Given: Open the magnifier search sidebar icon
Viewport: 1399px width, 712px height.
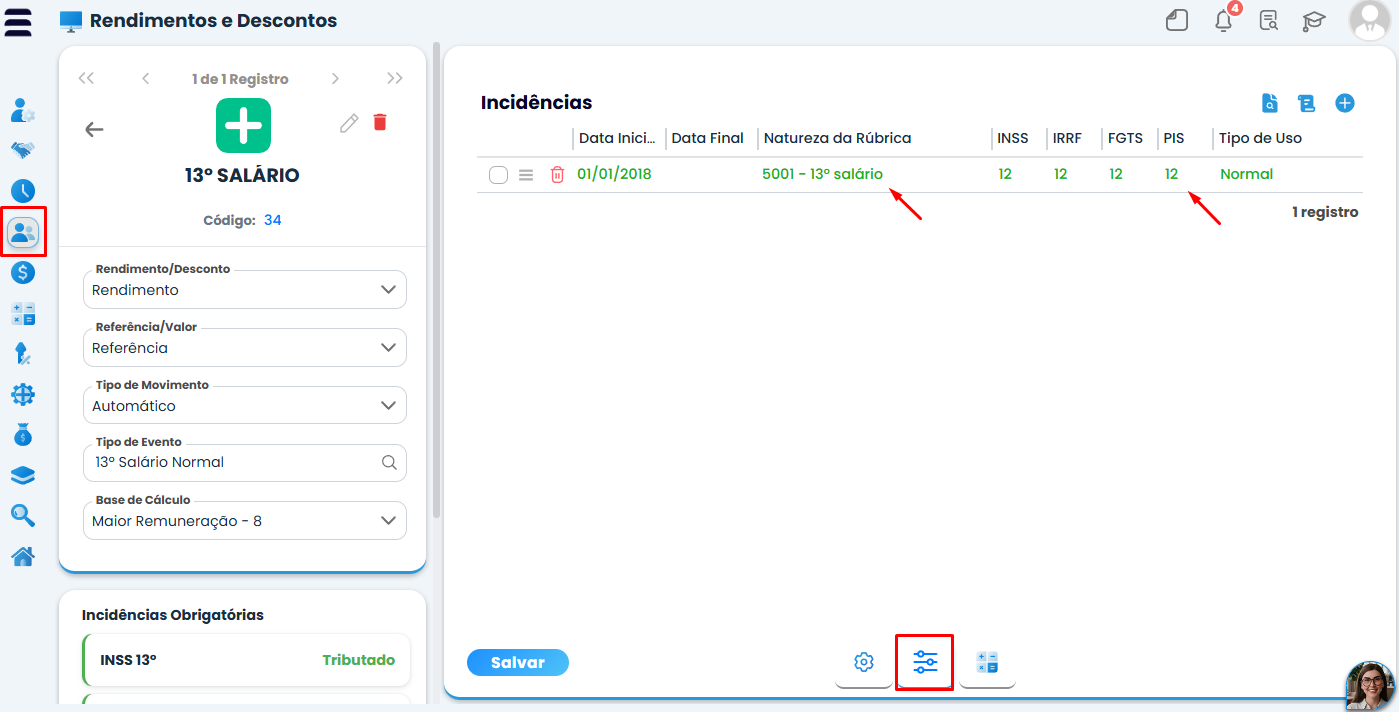Looking at the screenshot, I should [x=23, y=516].
